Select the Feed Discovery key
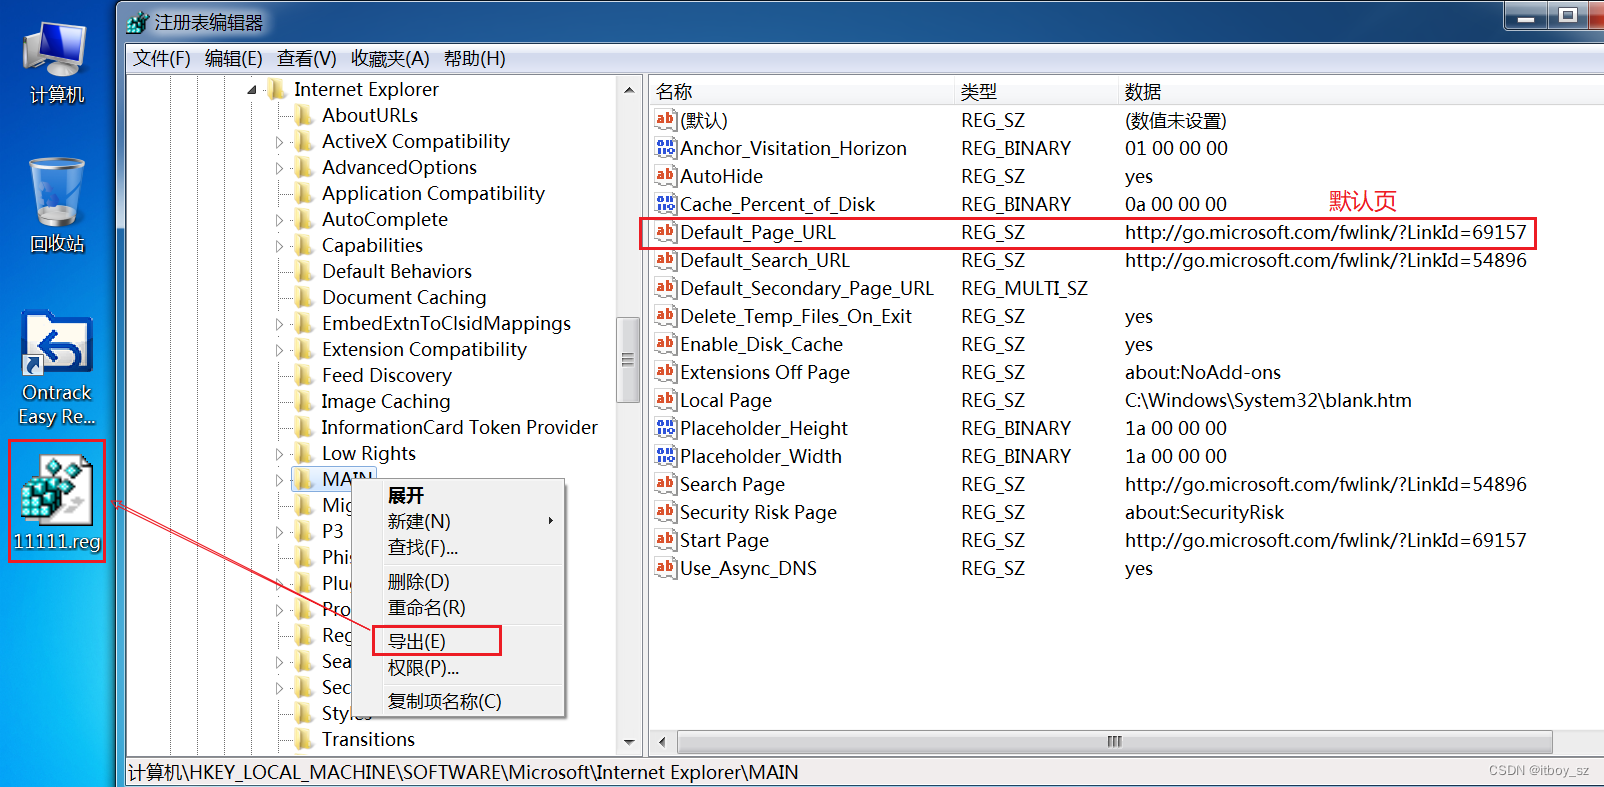This screenshot has width=1604, height=787. [x=387, y=375]
